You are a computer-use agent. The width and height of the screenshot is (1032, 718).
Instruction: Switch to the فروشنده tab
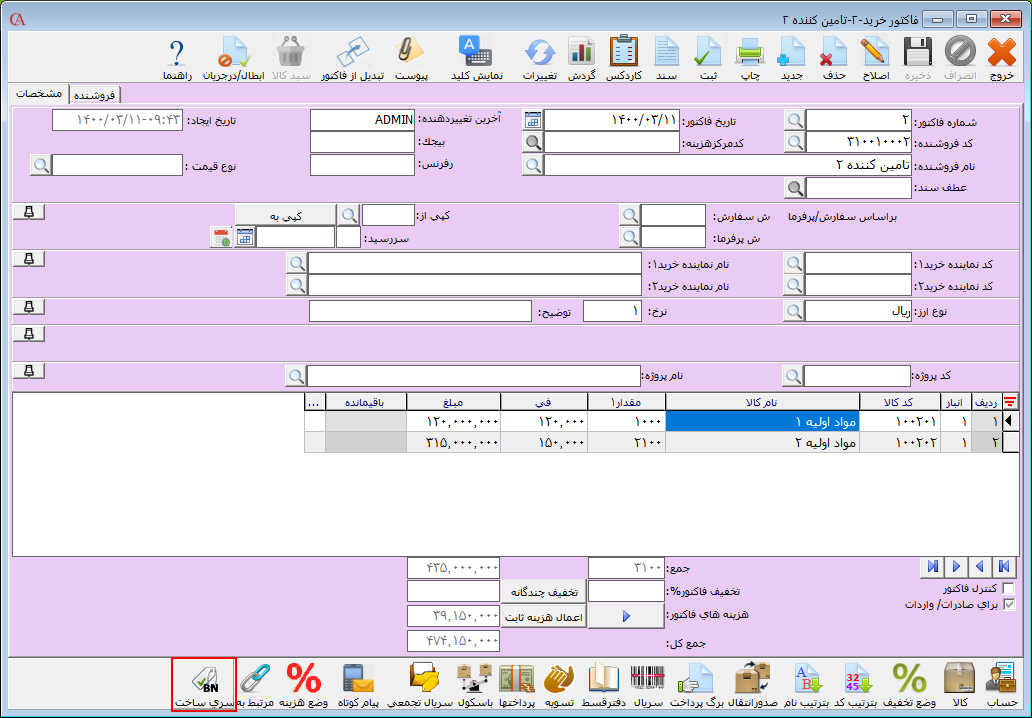click(94, 95)
